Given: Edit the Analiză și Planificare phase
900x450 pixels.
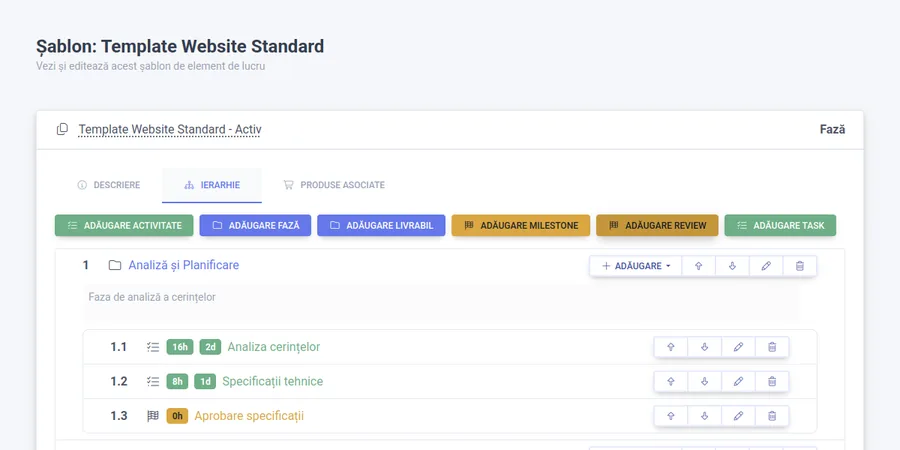Looking at the screenshot, I should [x=766, y=266].
